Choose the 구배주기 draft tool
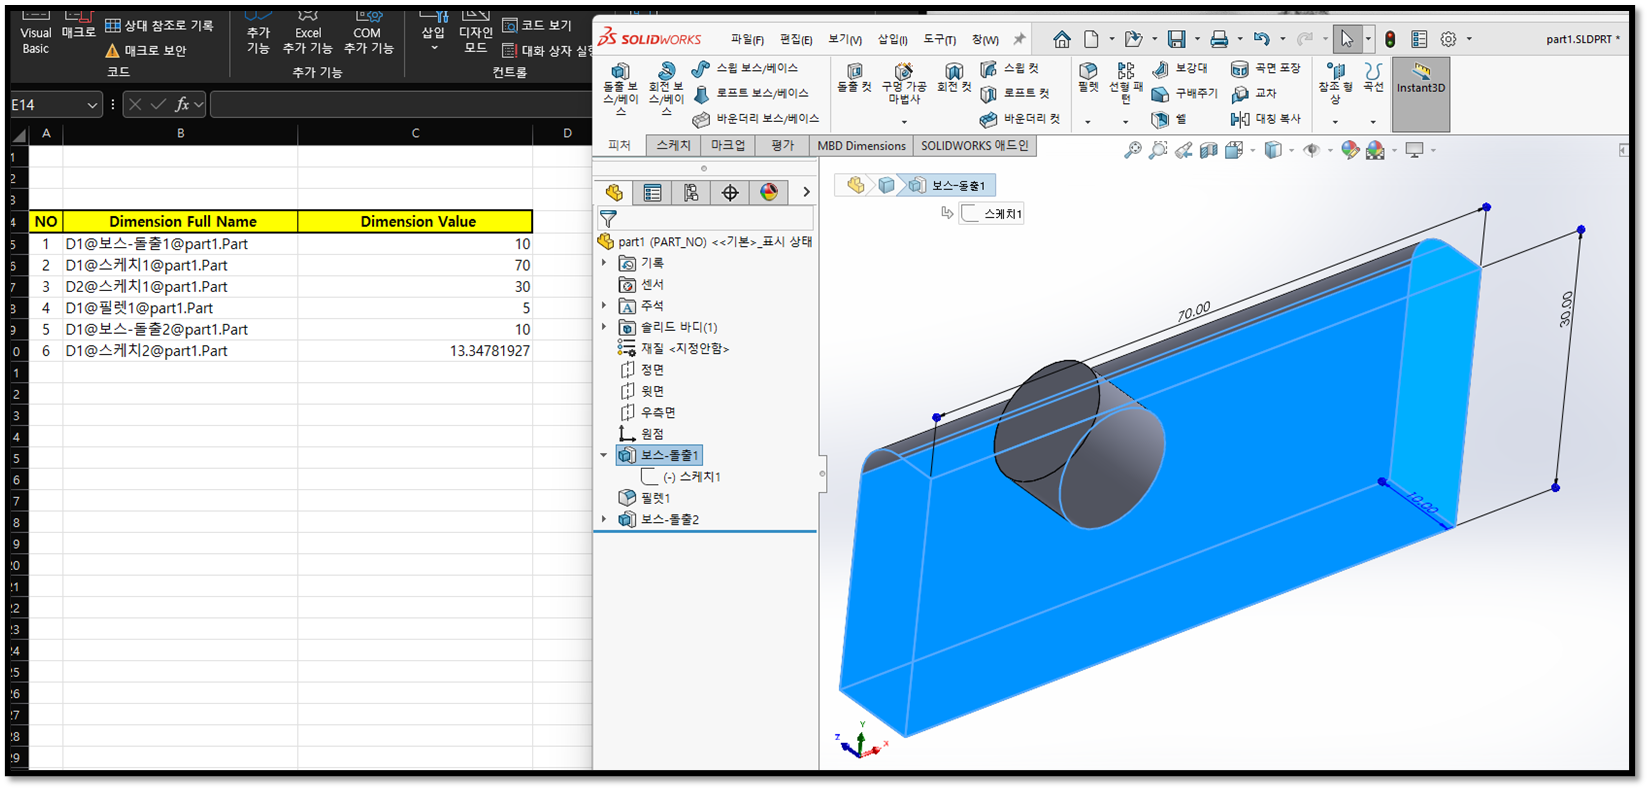1648x789 pixels. pyautogui.click(x=1185, y=93)
